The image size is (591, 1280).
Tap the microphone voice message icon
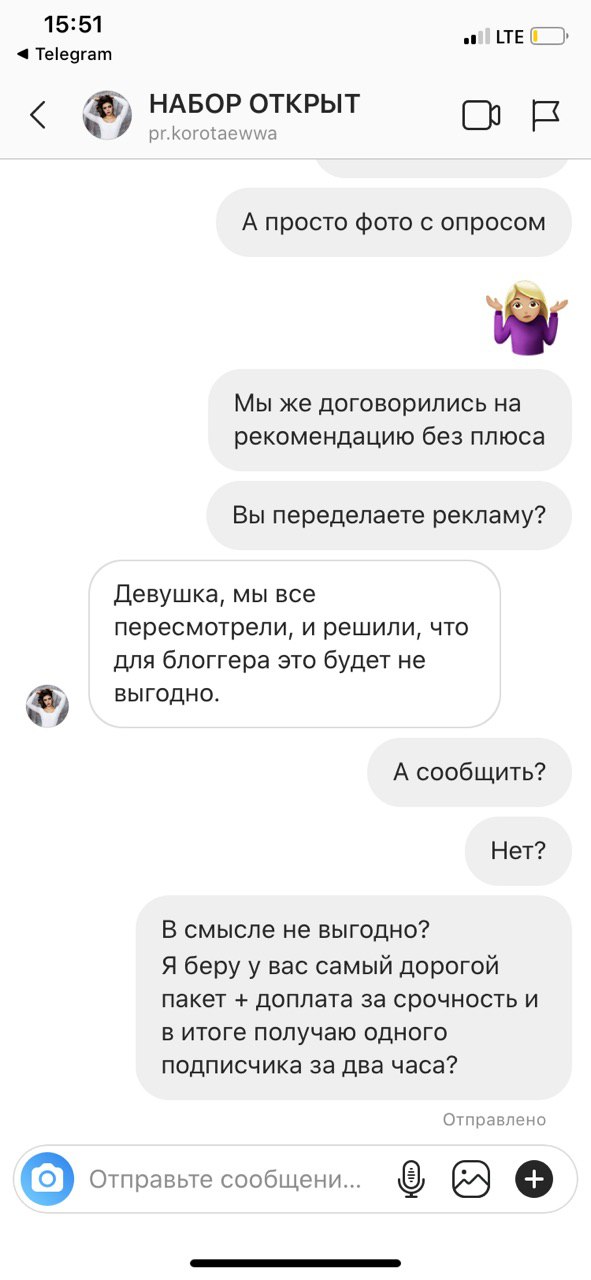coord(411,1180)
